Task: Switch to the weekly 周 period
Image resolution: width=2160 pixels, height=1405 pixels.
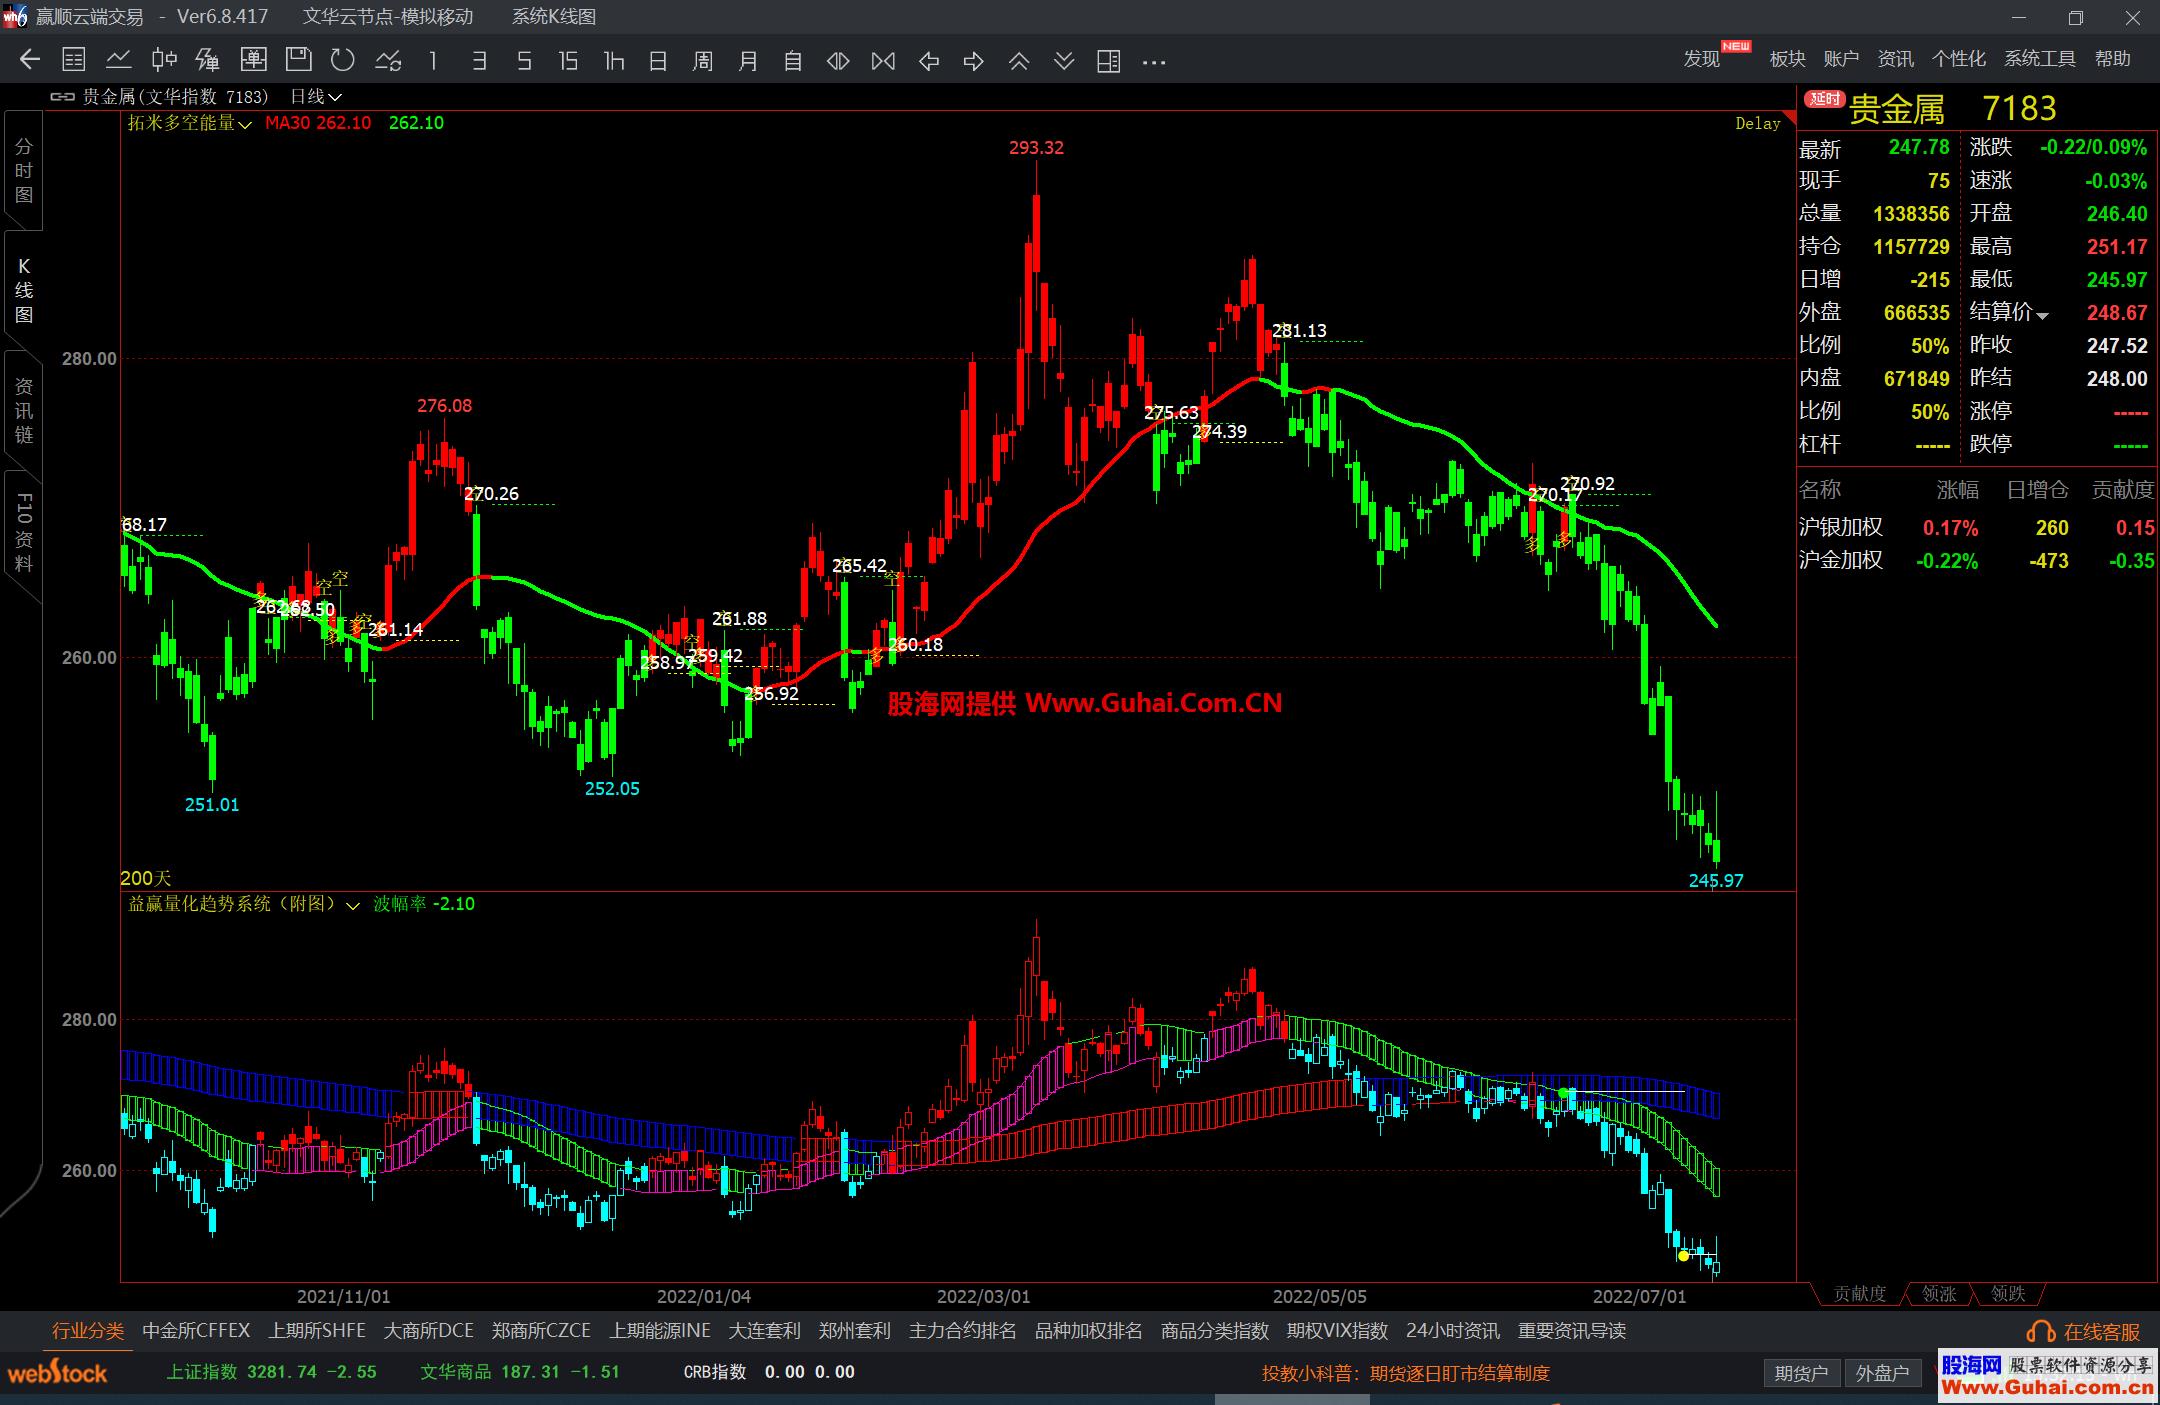Action: 703,61
